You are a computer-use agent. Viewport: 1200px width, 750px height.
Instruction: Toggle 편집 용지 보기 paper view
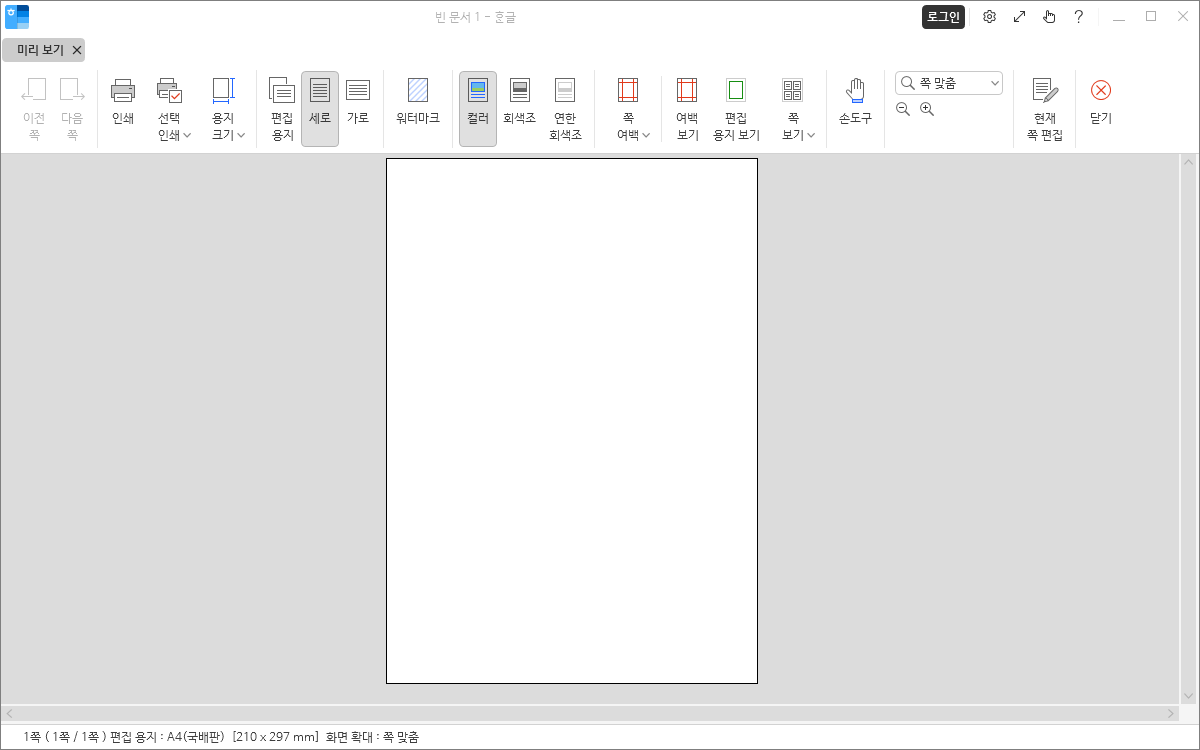pos(736,109)
